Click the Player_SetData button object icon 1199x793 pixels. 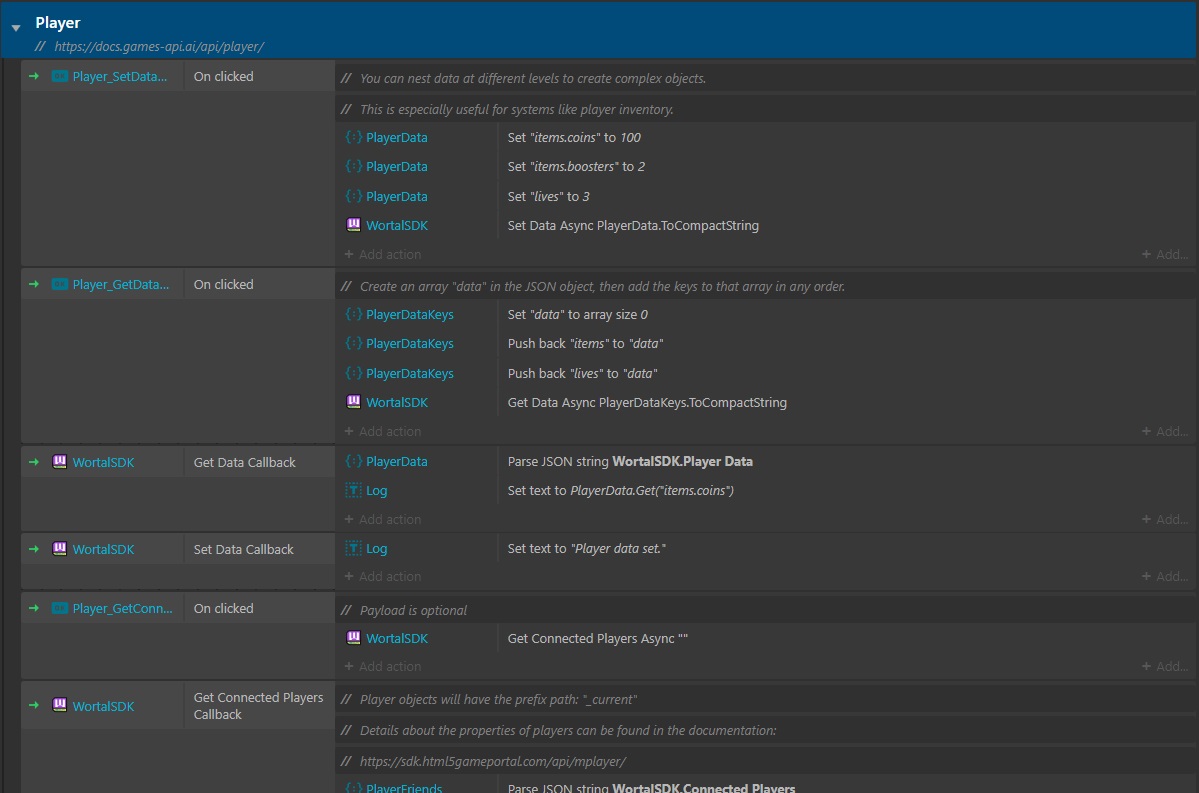coord(60,76)
